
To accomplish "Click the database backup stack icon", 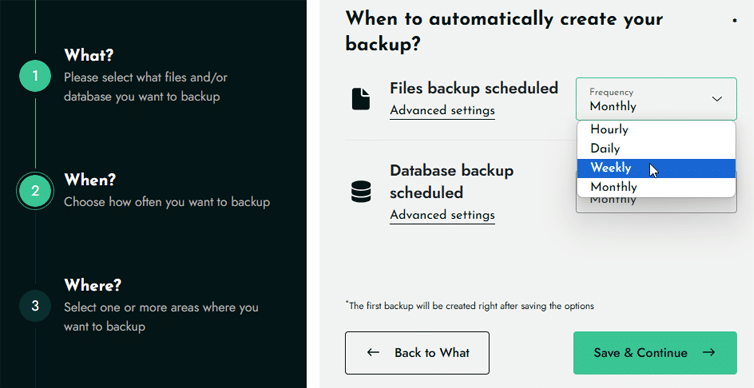I will click(361, 191).
